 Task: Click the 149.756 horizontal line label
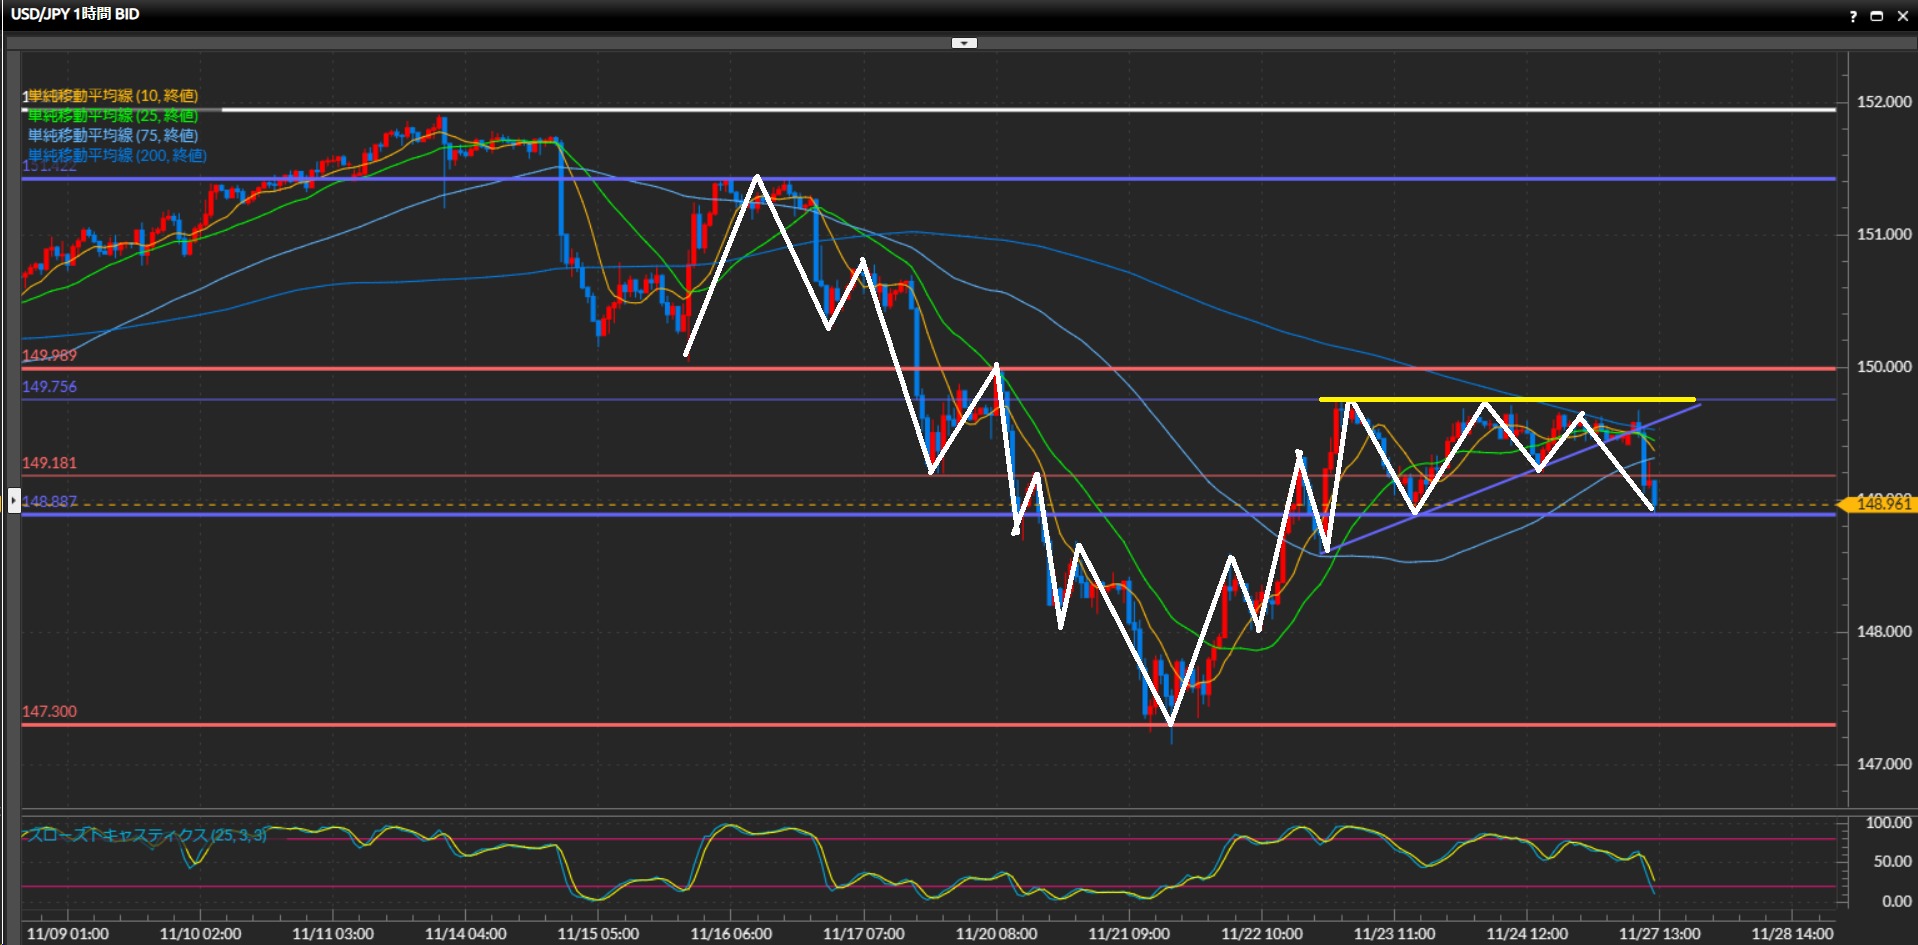(49, 387)
